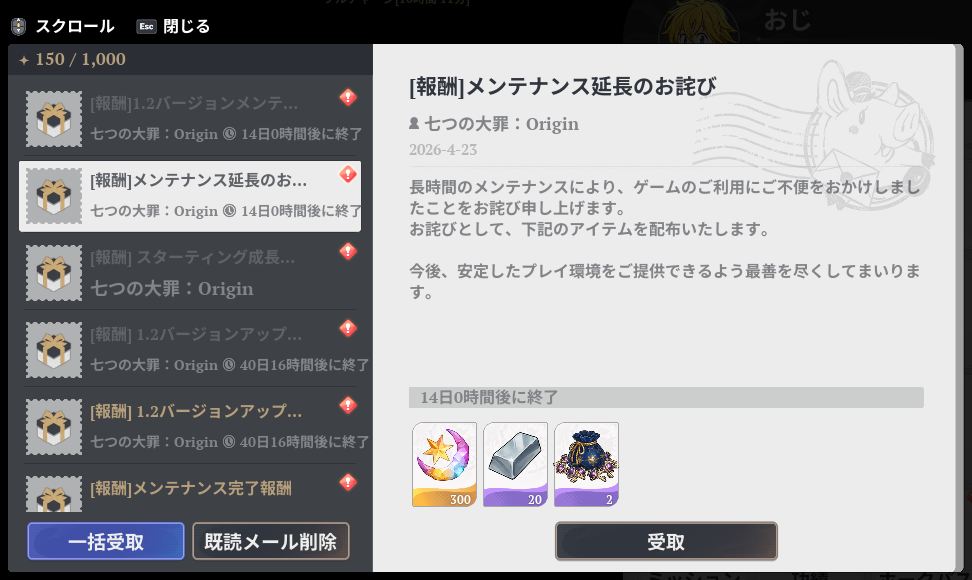Select the メンテナンス延長のお詫び mail entry

(x=190, y=196)
